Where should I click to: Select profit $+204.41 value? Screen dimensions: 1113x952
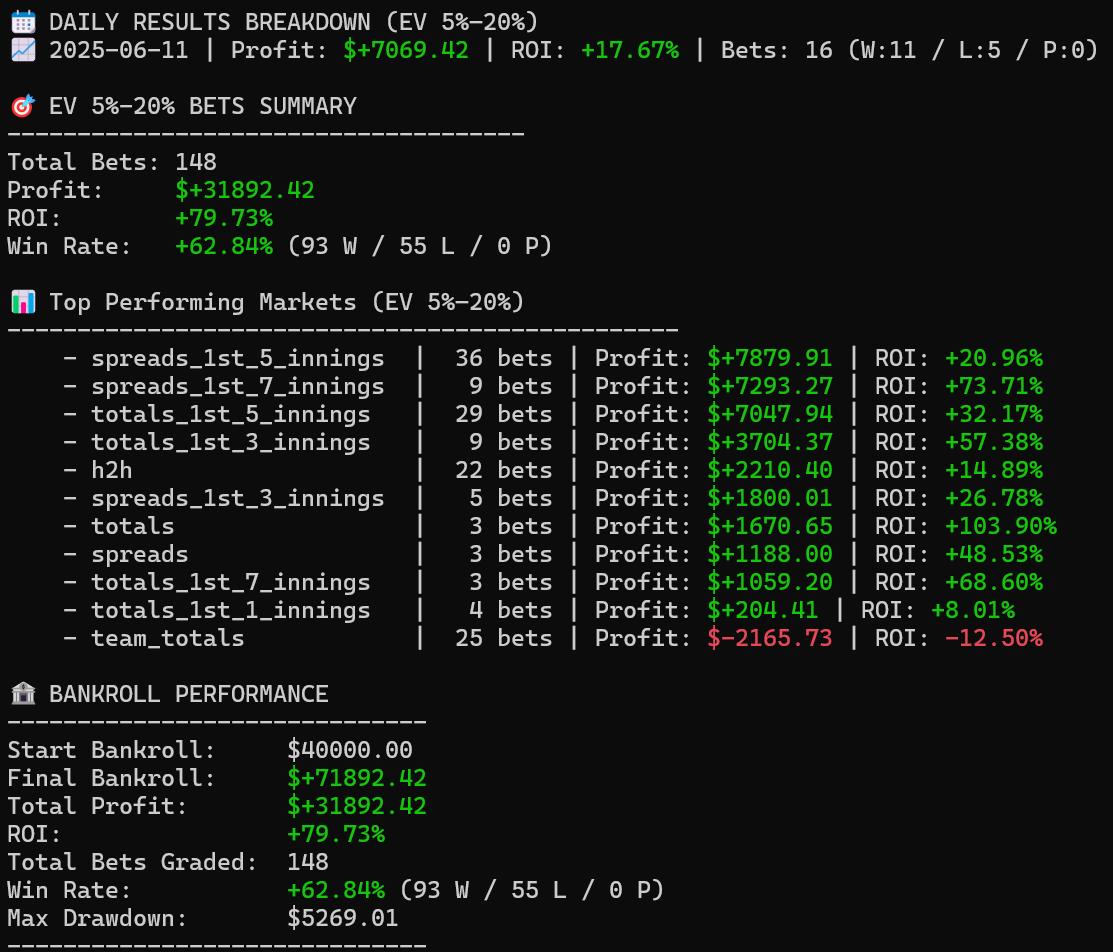point(763,611)
